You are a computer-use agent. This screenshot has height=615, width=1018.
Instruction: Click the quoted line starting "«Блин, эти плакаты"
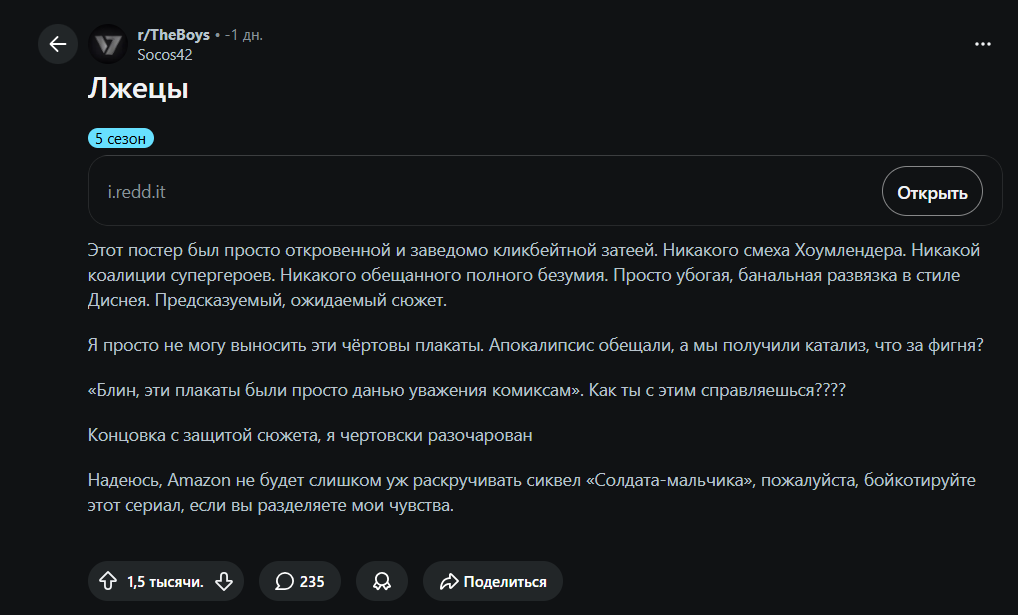(x=467, y=390)
